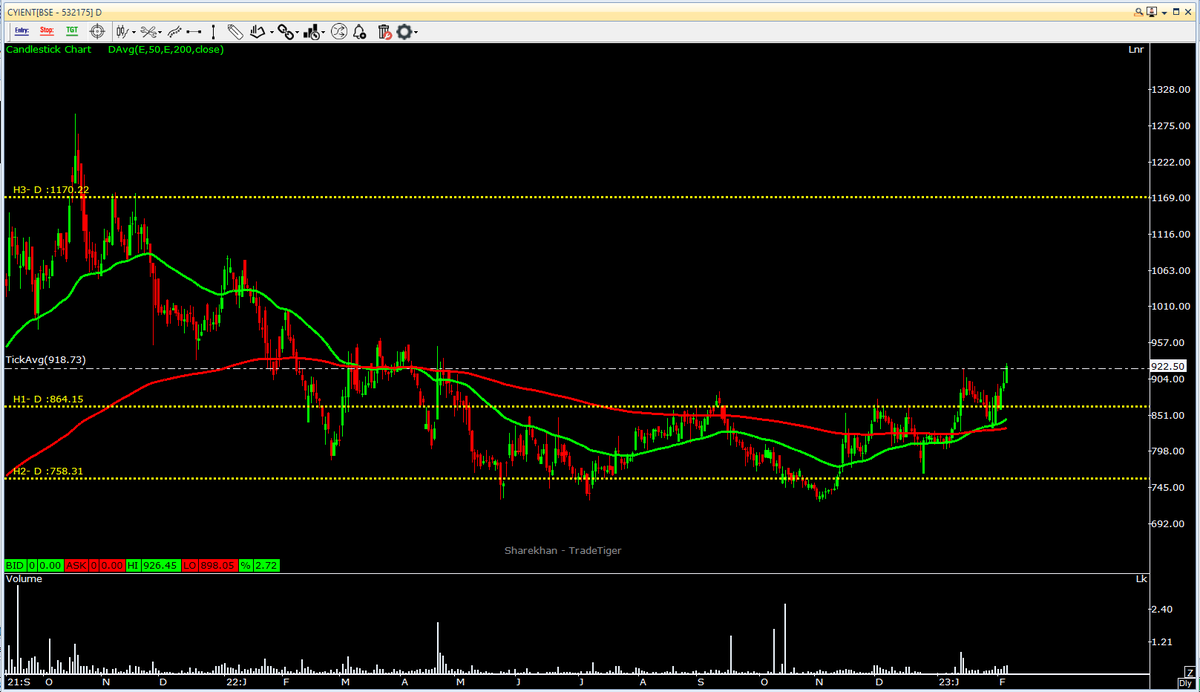Click the magnifier search scrip icon

1140,10
